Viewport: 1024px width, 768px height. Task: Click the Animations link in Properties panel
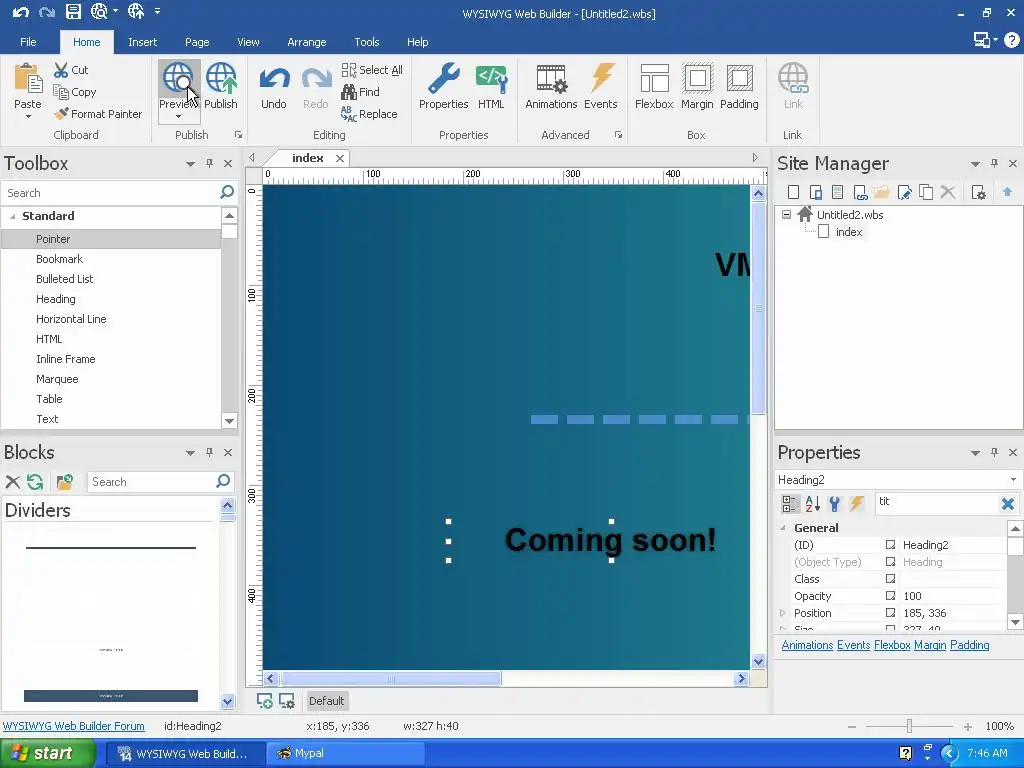(x=807, y=645)
